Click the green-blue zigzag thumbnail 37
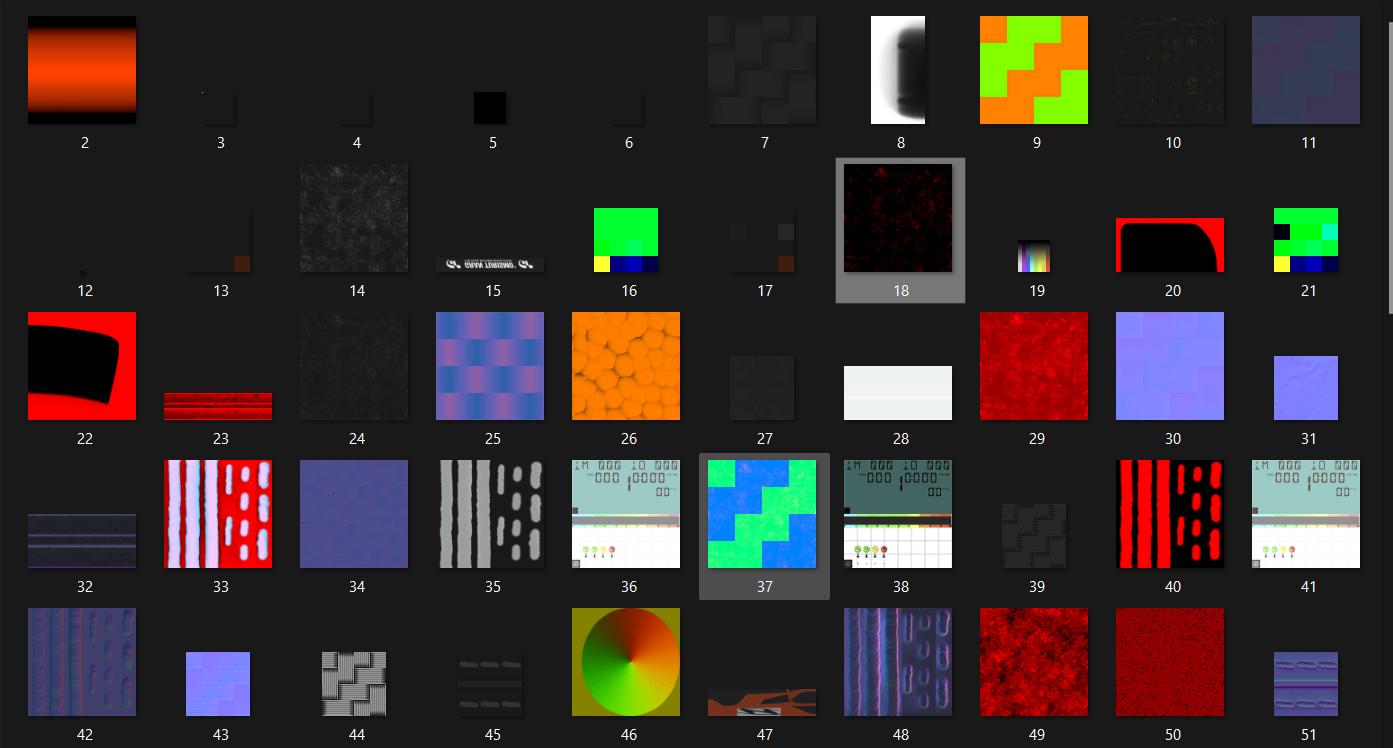The width and height of the screenshot is (1393, 748). coord(762,514)
